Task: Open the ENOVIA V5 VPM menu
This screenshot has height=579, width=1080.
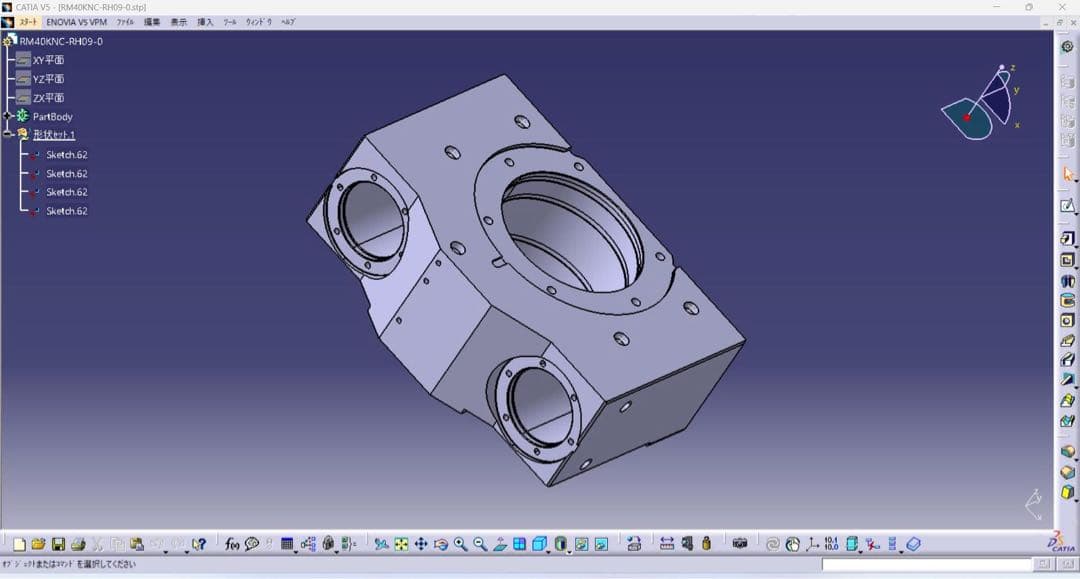Action: coord(76,21)
